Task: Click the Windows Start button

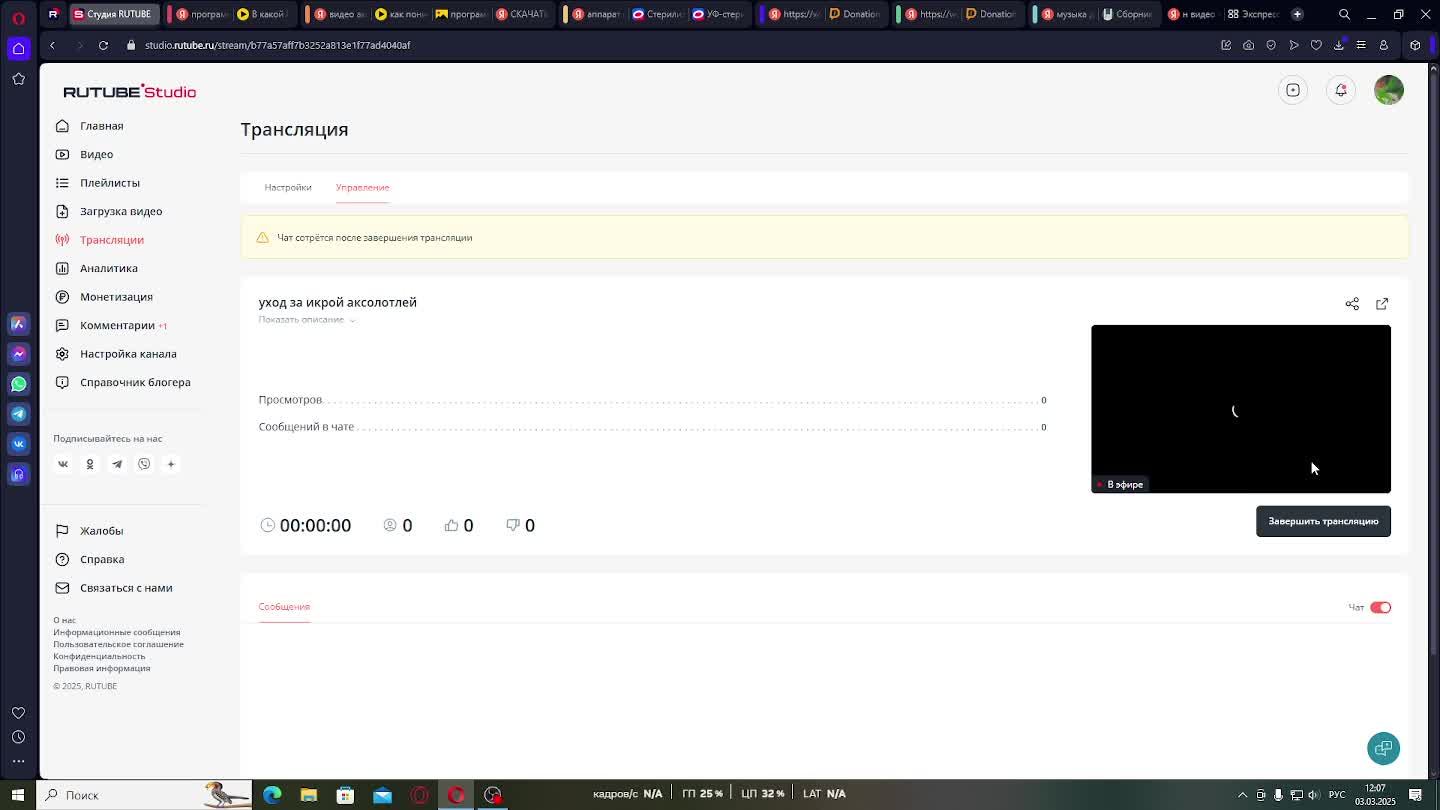Action: click(17, 795)
